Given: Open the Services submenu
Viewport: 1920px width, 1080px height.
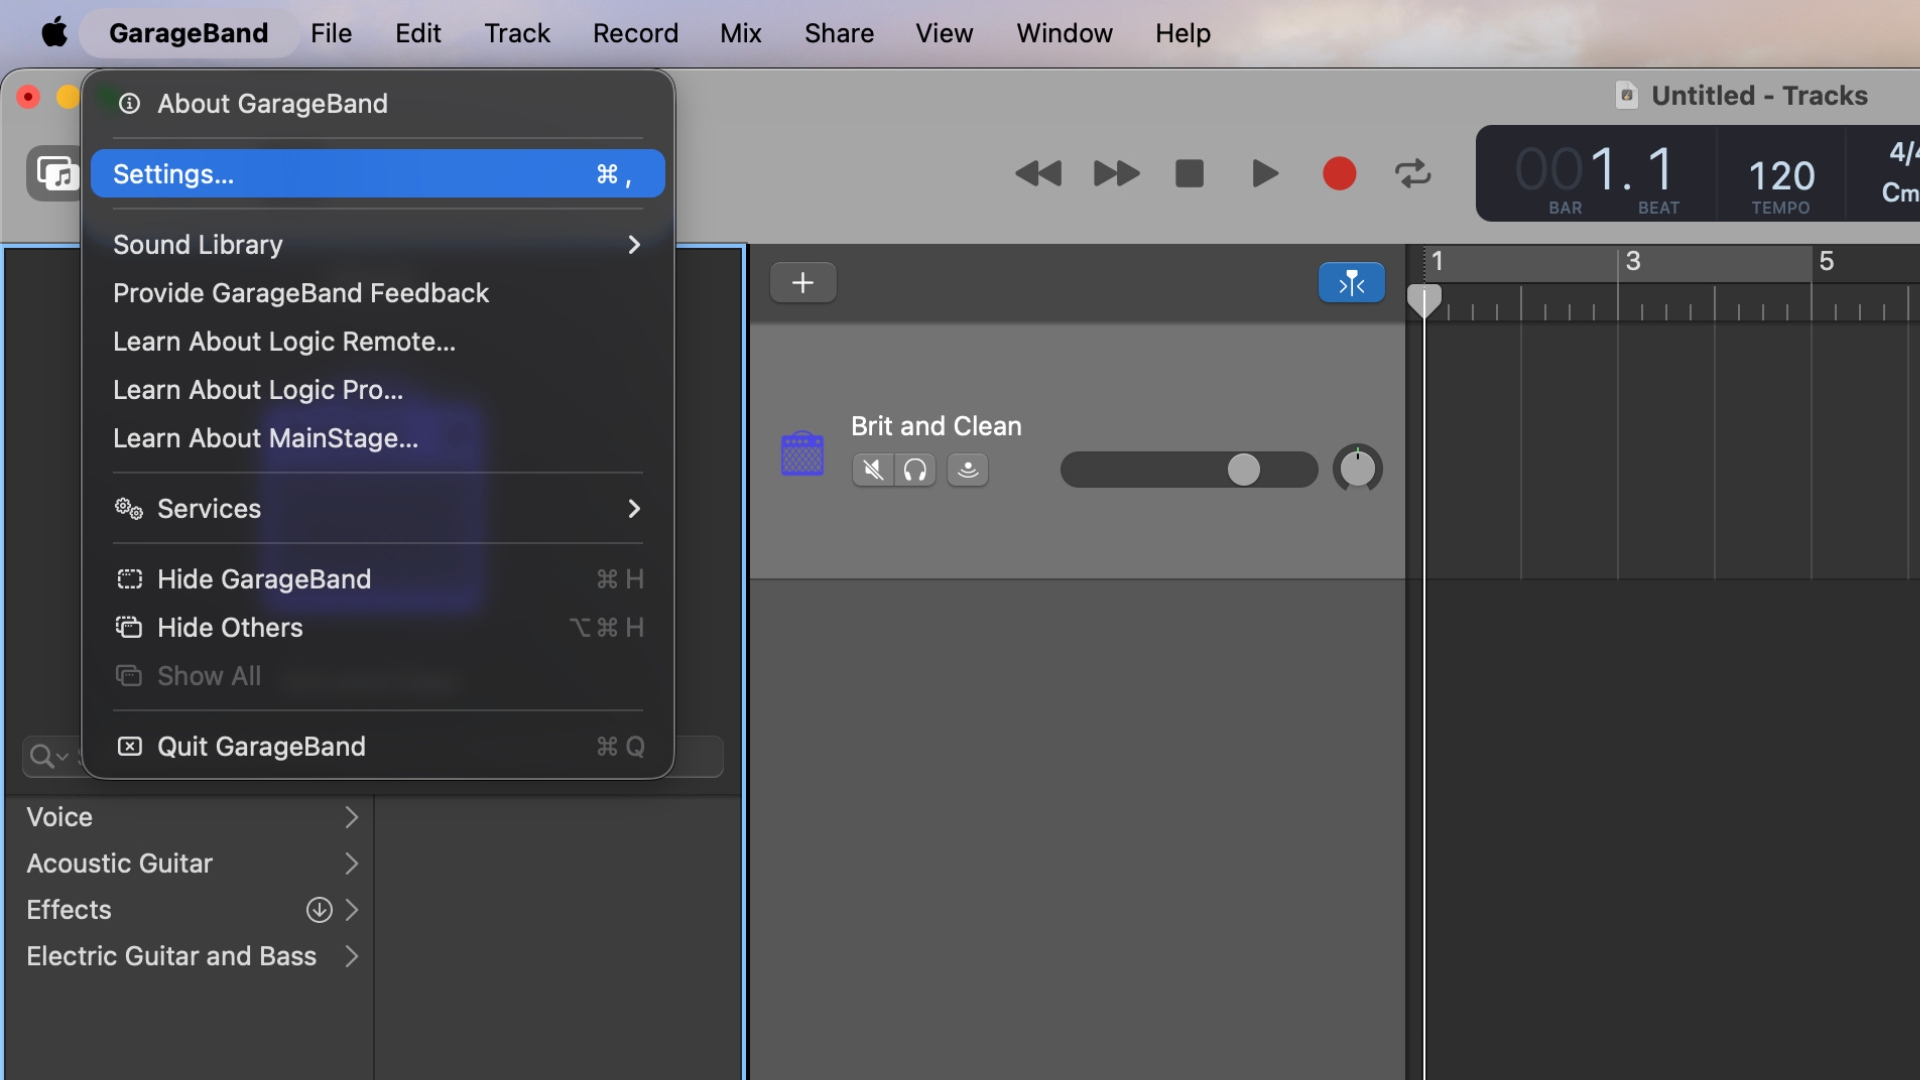Looking at the screenshot, I should (x=378, y=509).
